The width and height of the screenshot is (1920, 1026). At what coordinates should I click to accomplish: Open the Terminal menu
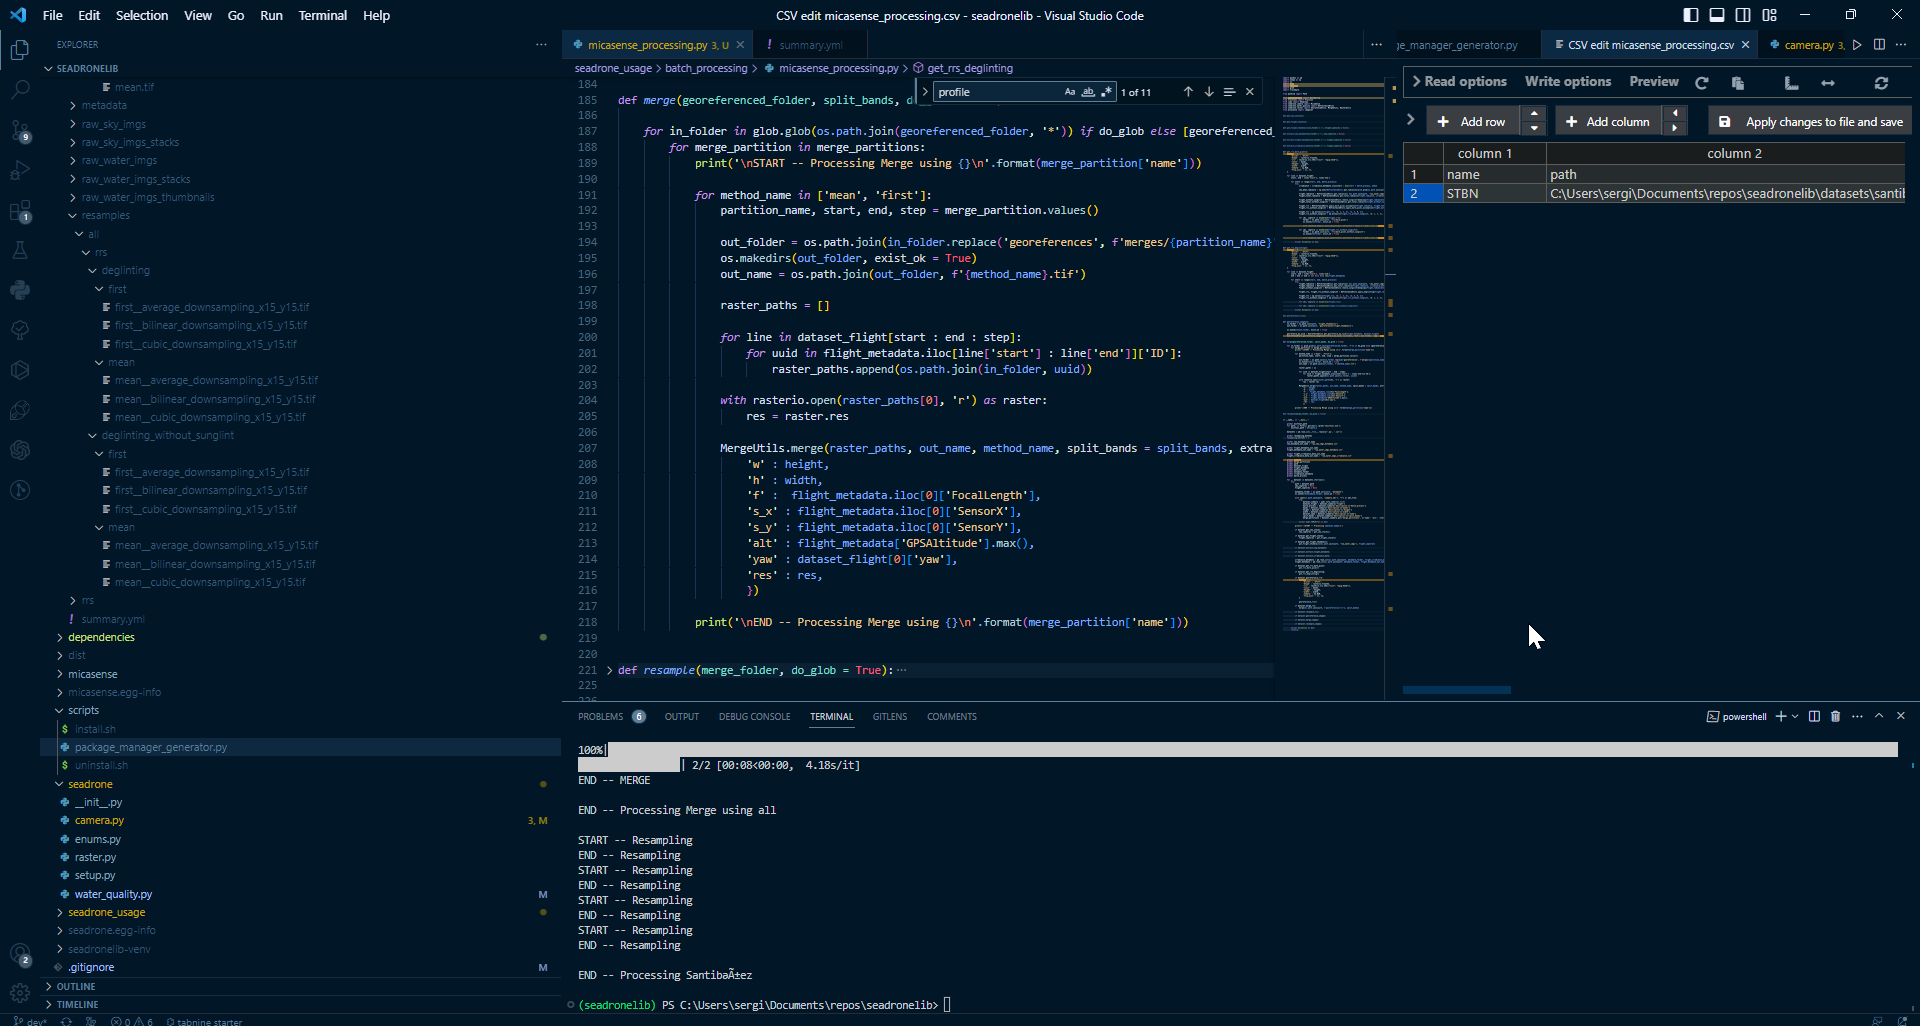pyautogui.click(x=322, y=15)
